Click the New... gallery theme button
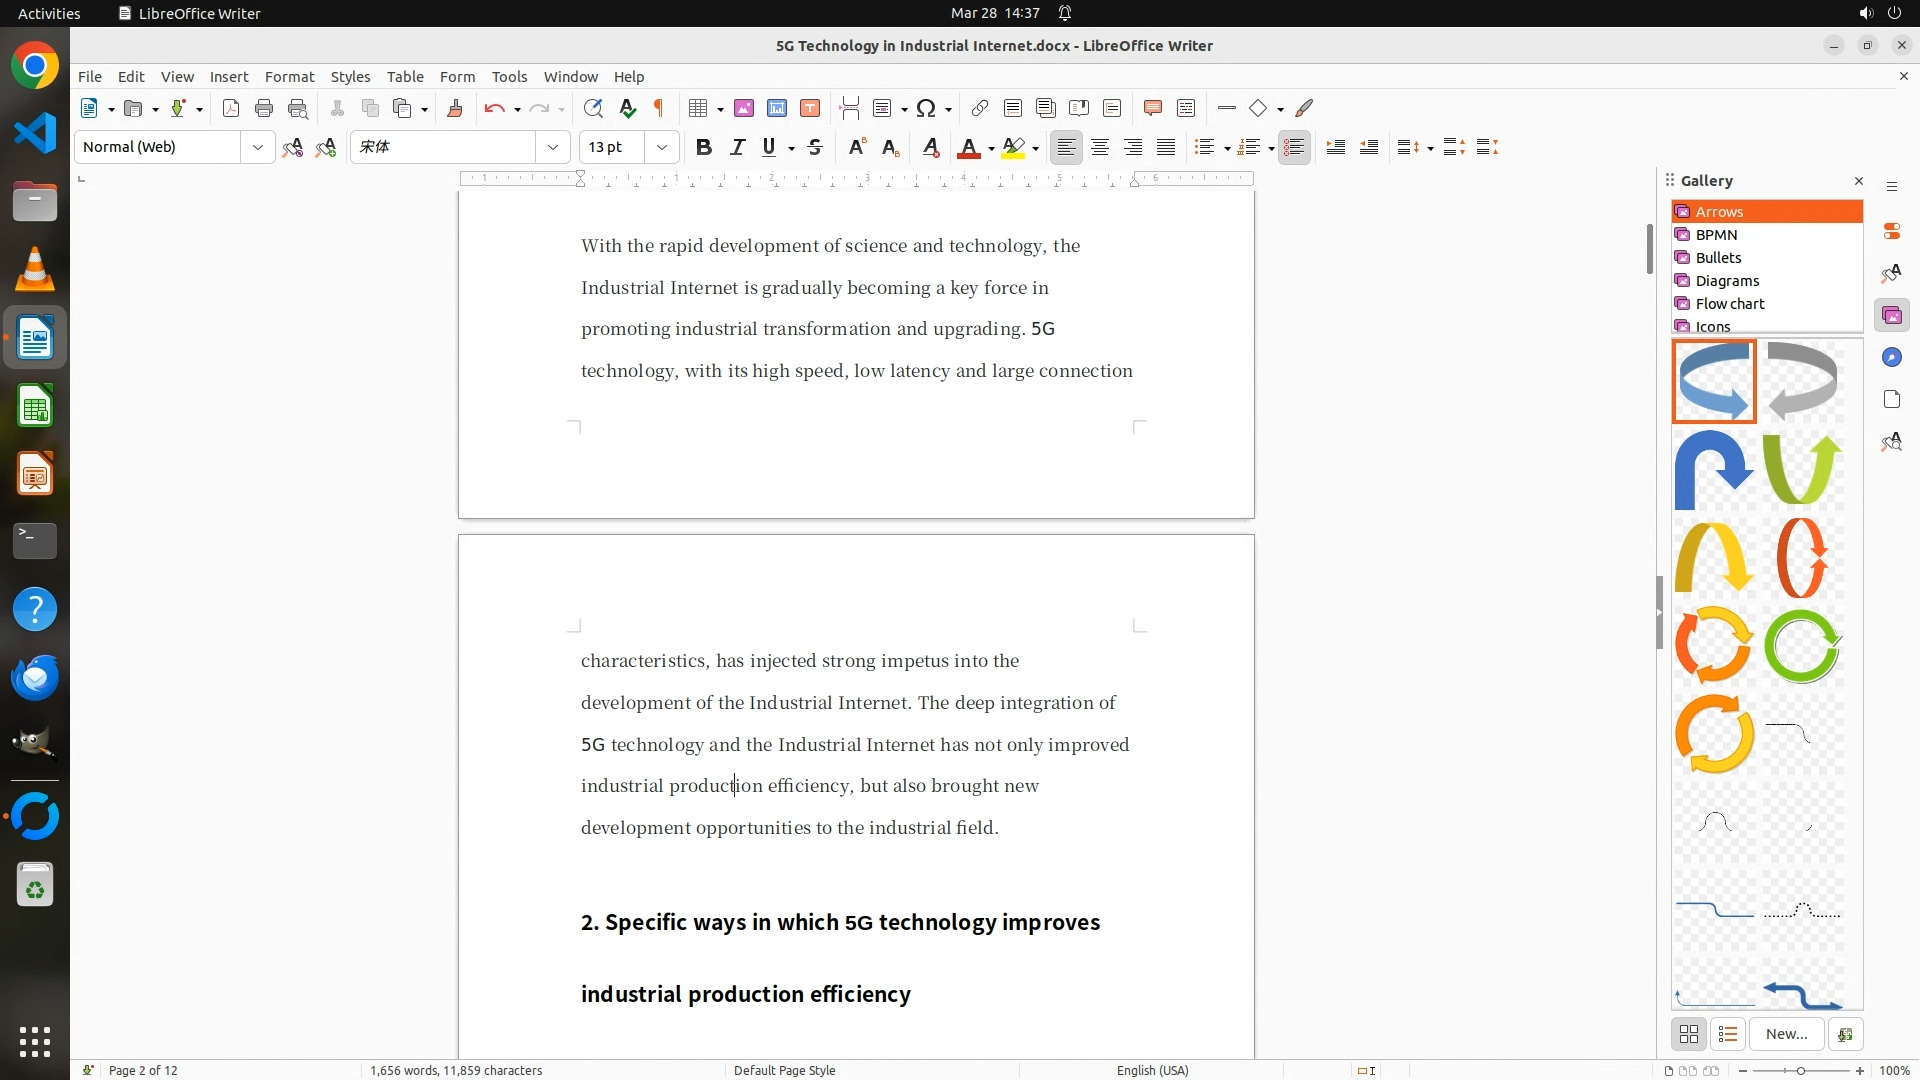This screenshot has width=1920, height=1080. (x=1786, y=1034)
